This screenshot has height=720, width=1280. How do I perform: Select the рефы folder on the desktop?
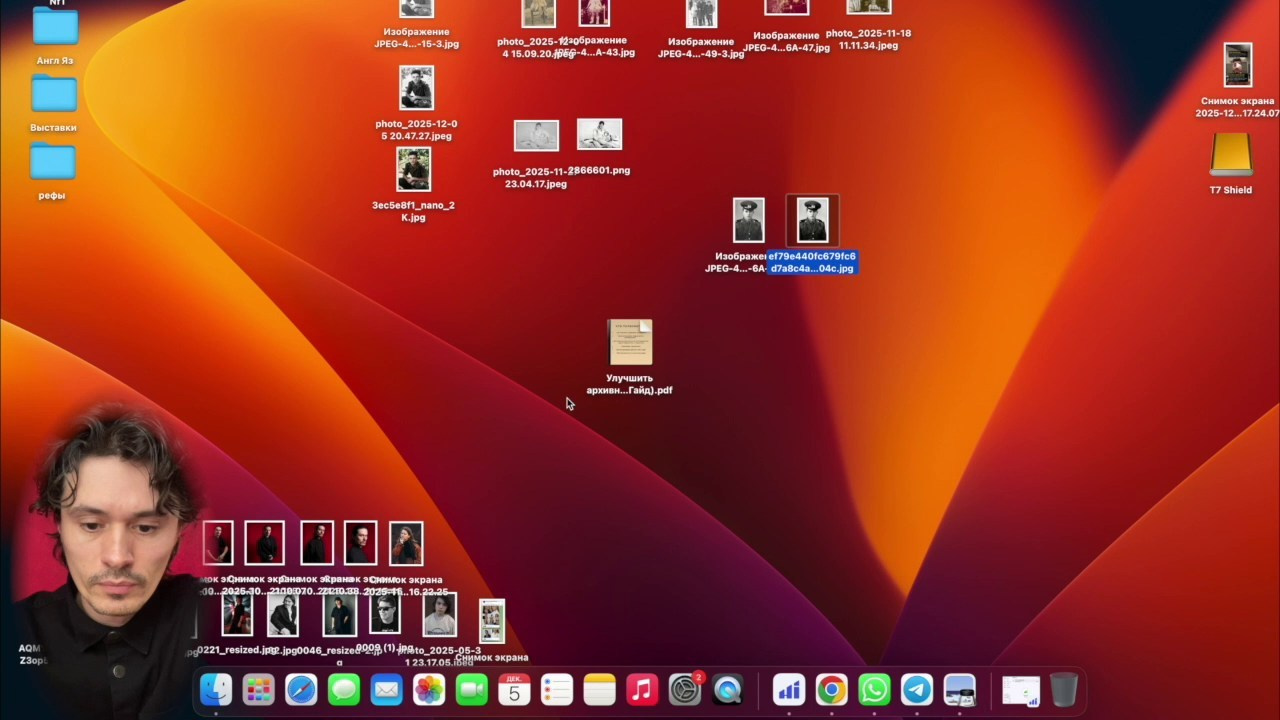53,161
